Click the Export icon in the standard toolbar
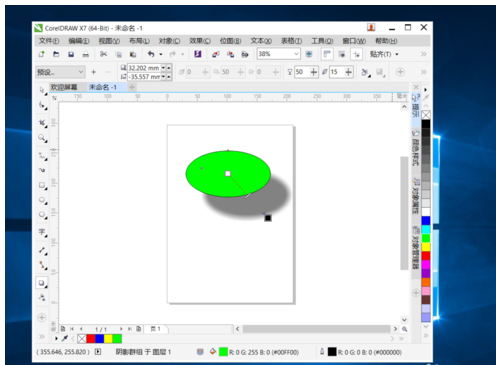Viewport: 496px width, 365px height. pyautogui.click(x=230, y=54)
